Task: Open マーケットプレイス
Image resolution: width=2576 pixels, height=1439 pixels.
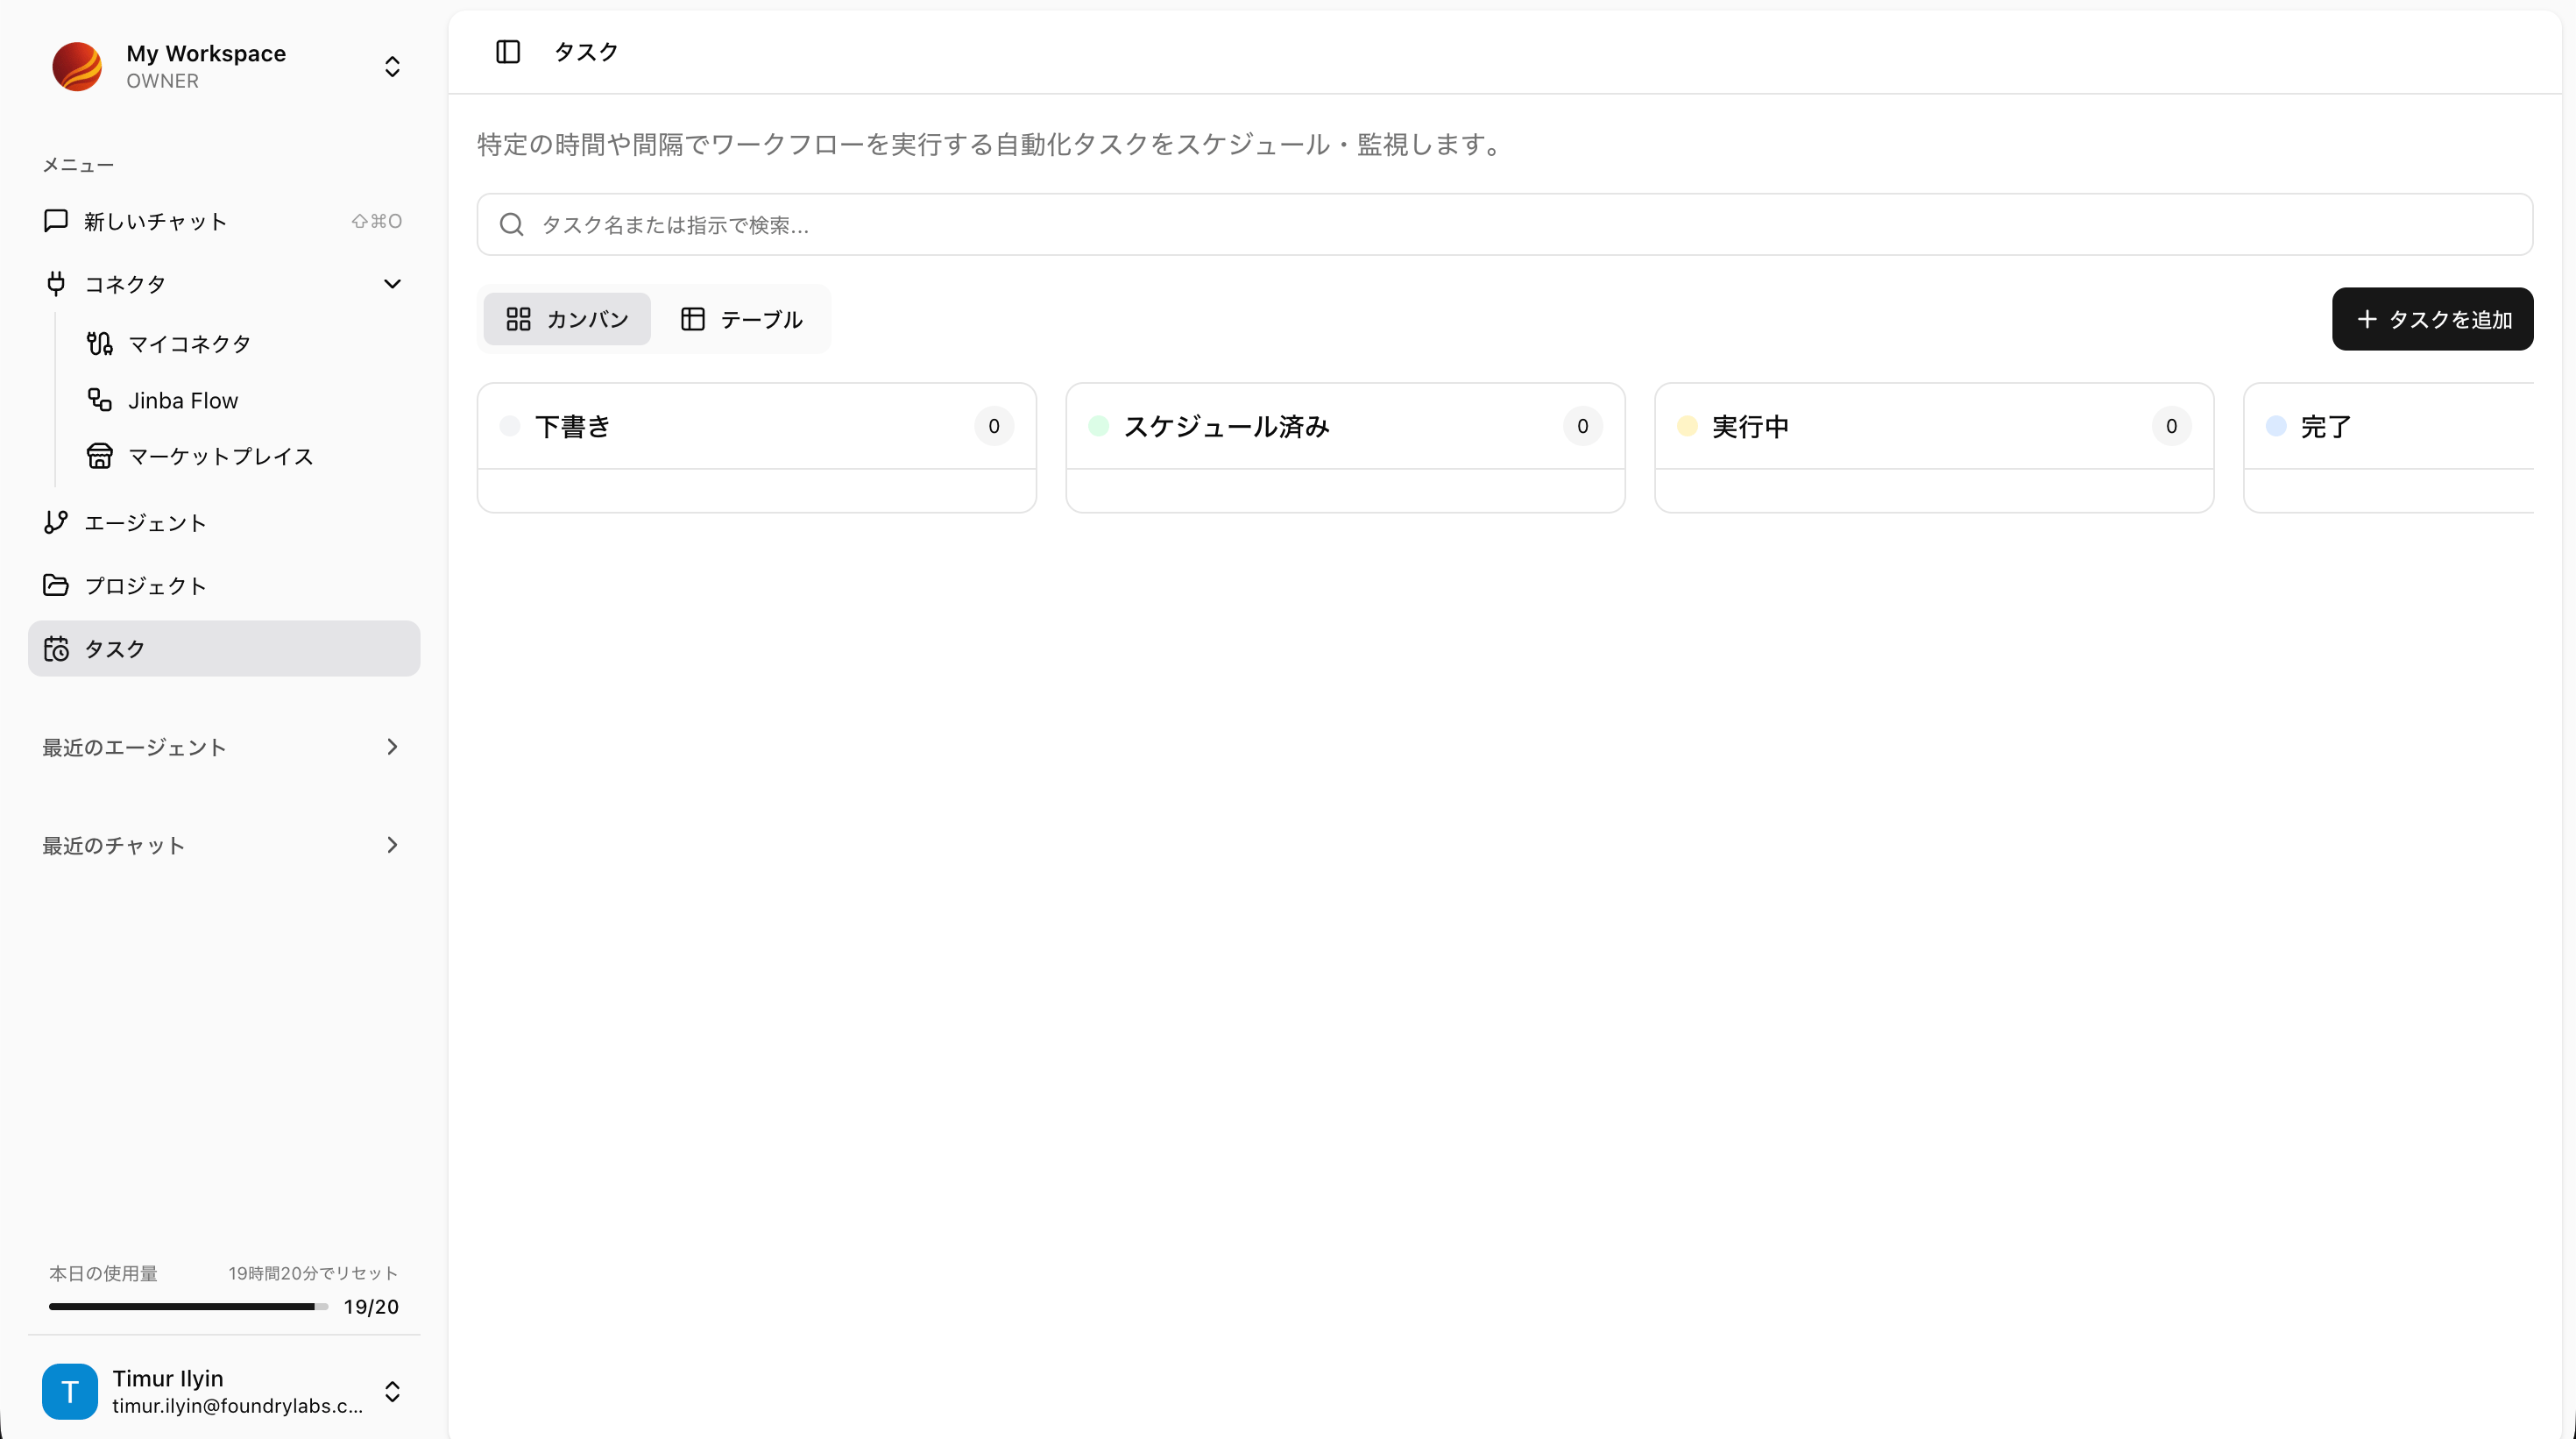Action: 246,456
